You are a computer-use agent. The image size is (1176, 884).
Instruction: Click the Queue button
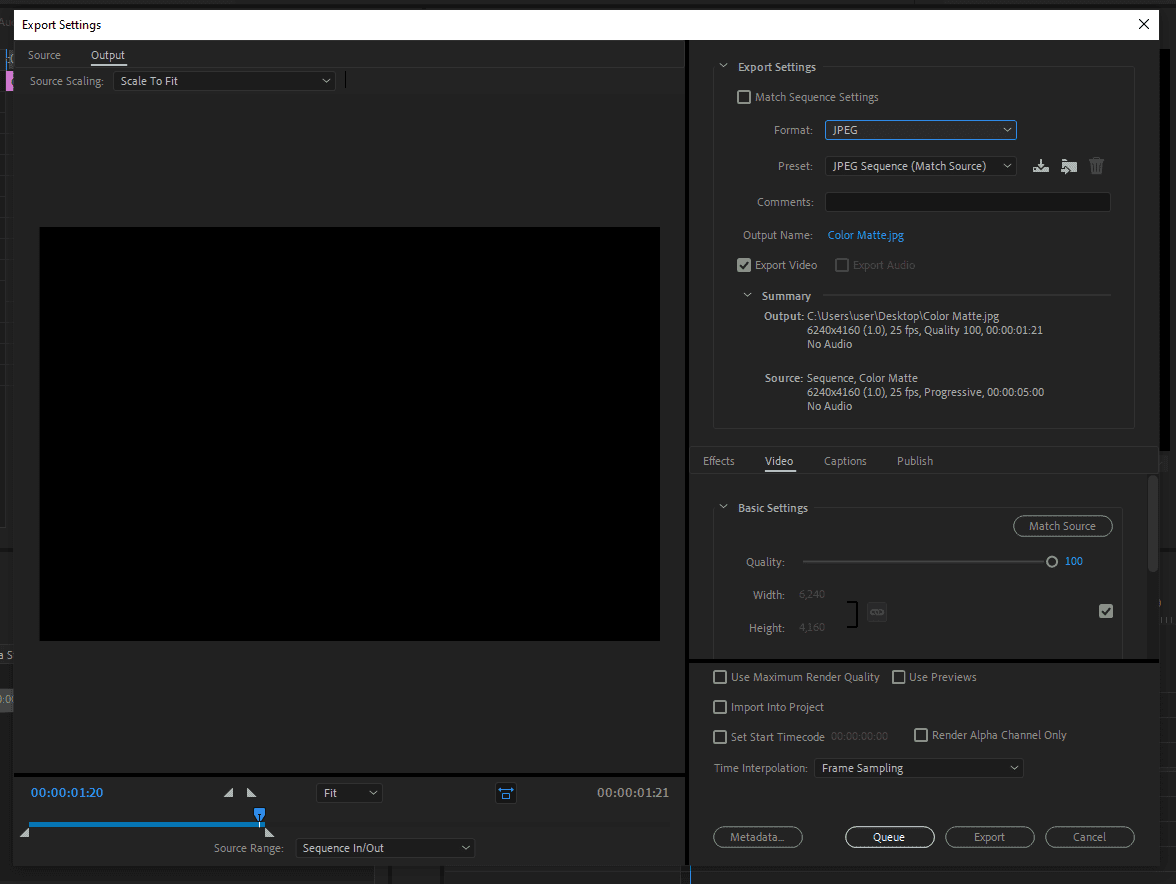click(x=889, y=837)
